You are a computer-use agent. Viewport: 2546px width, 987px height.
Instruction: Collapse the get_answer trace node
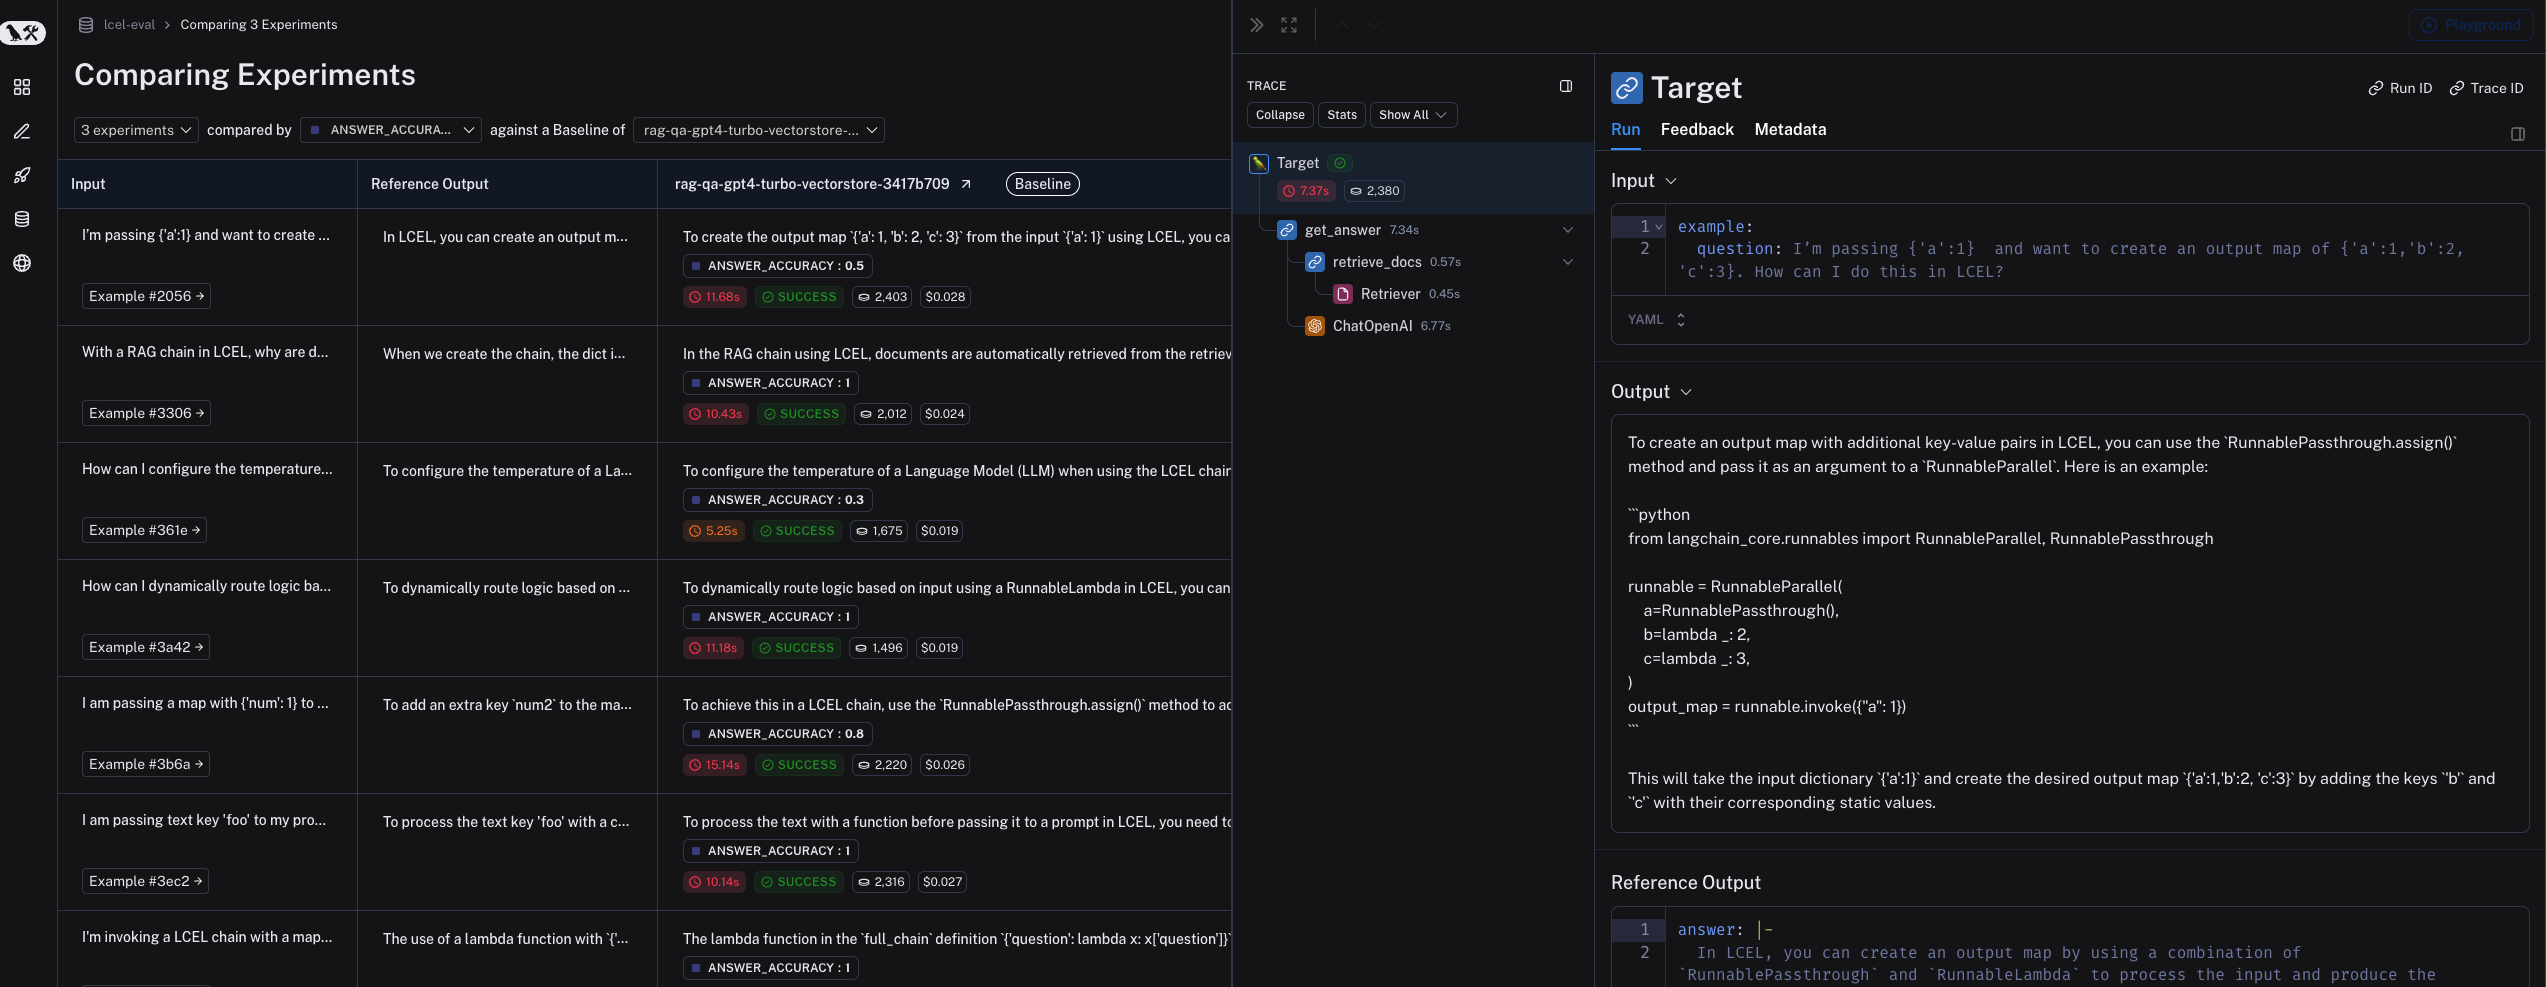pyautogui.click(x=1567, y=230)
